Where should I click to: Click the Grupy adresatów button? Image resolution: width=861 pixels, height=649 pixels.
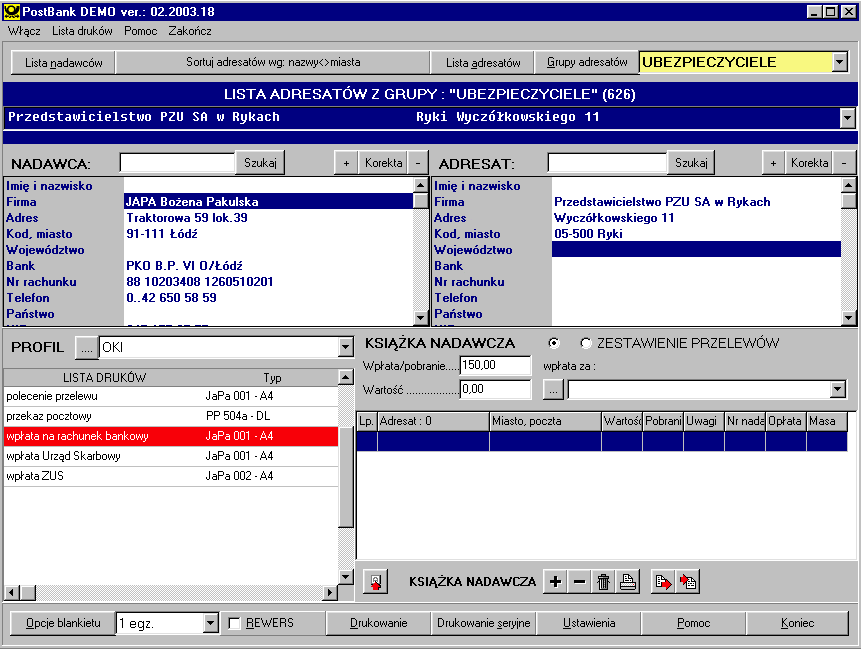click(x=587, y=63)
